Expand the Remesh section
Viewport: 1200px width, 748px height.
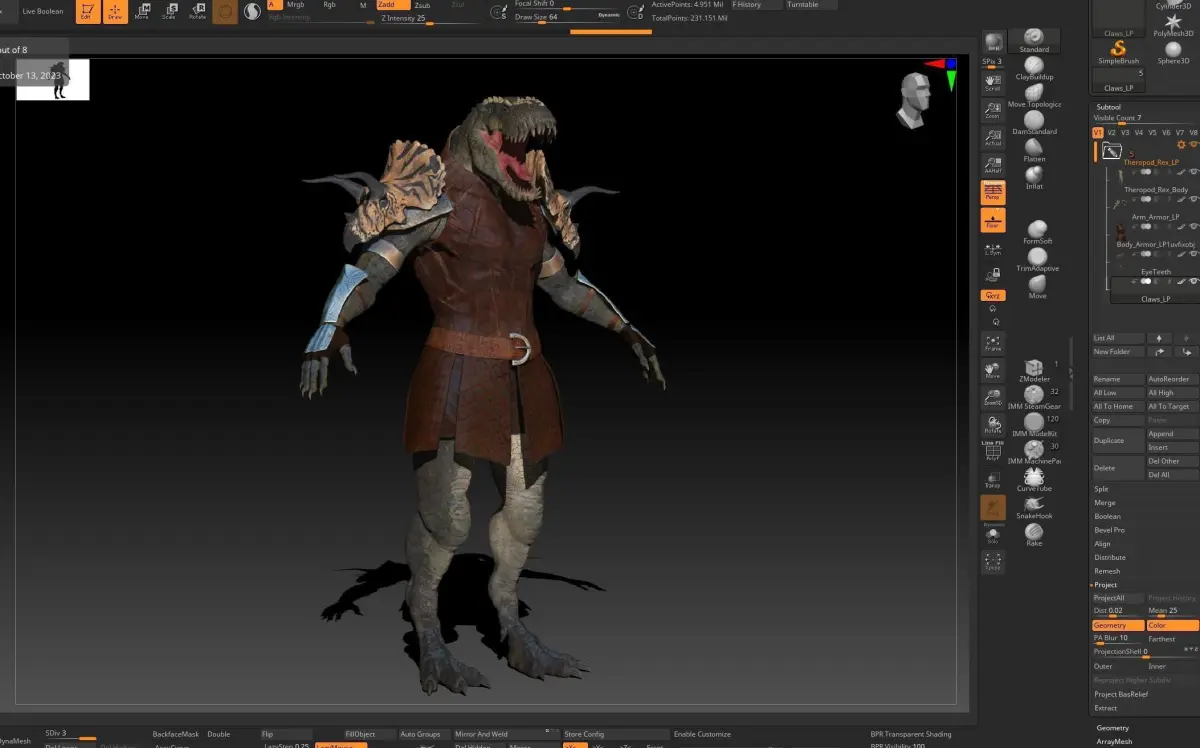click(x=1107, y=571)
